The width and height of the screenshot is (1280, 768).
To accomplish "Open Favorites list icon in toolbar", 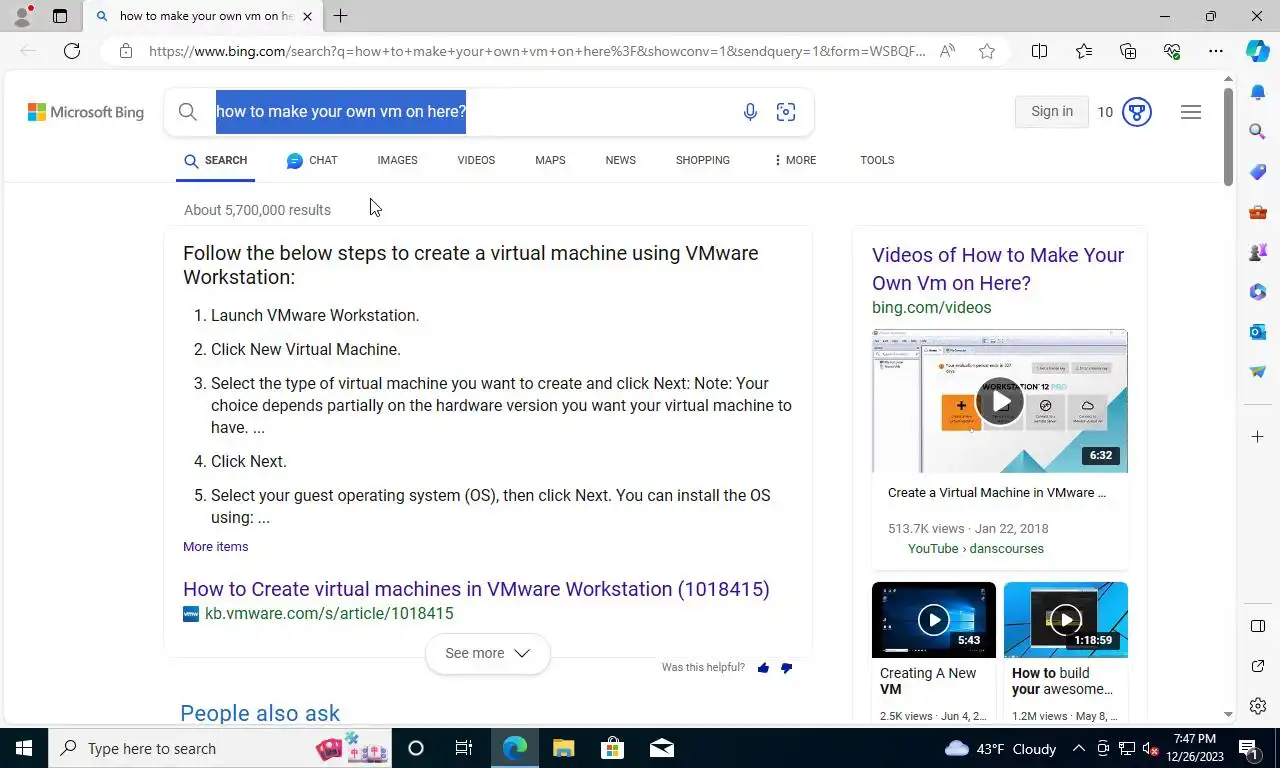I will coord(1084,51).
